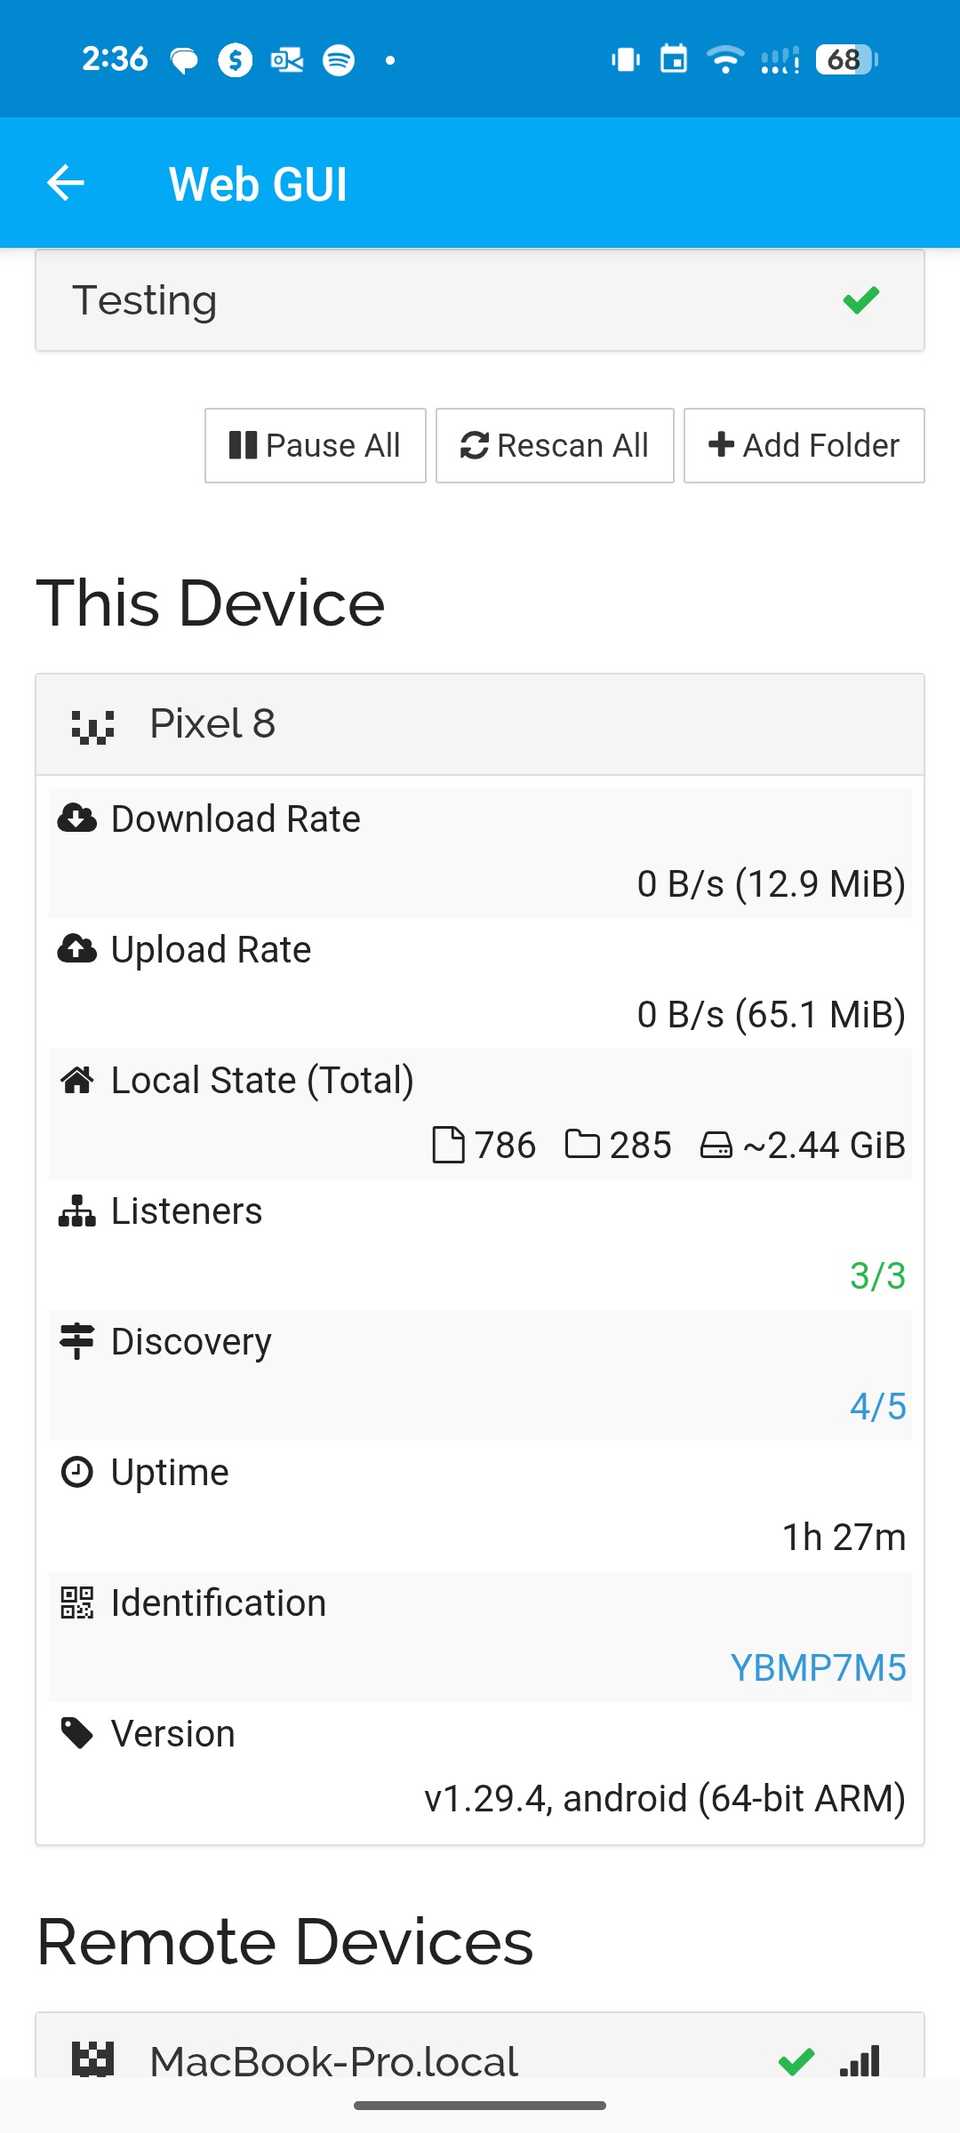960x2133 pixels.
Task: Click the Uptime clock icon
Action: click(77, 1472)
